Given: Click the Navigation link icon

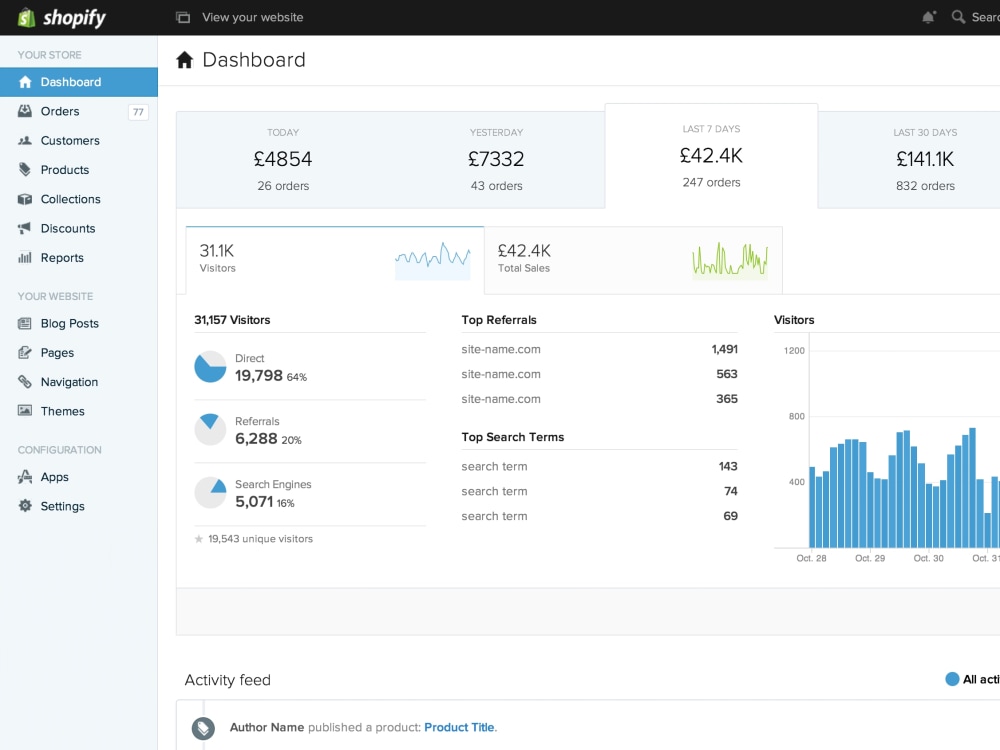Looking at the screenshot, I should coord(25,382).
